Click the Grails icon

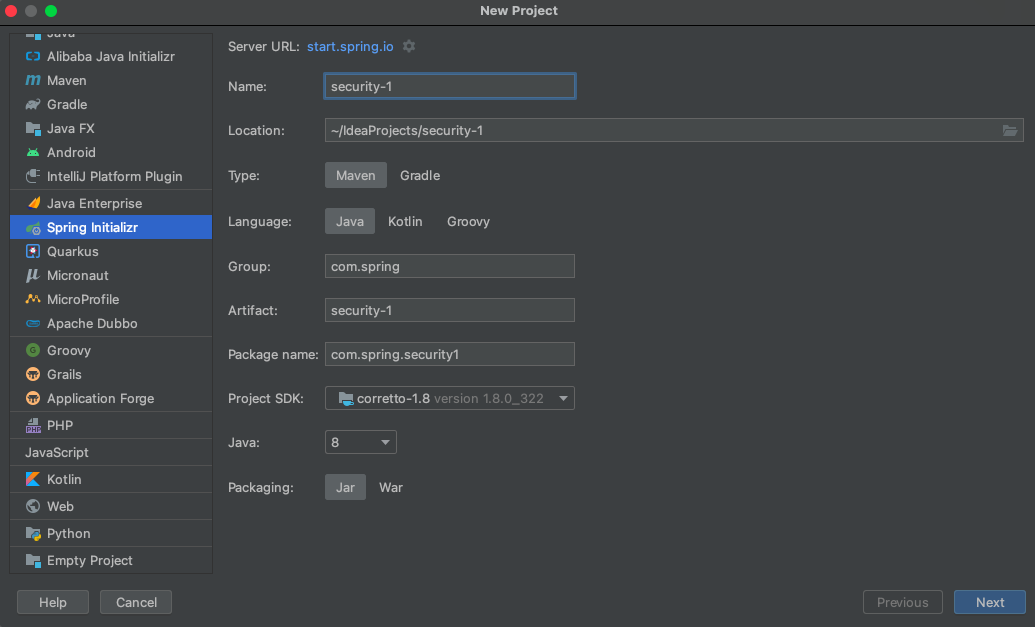tap(32, 374)
